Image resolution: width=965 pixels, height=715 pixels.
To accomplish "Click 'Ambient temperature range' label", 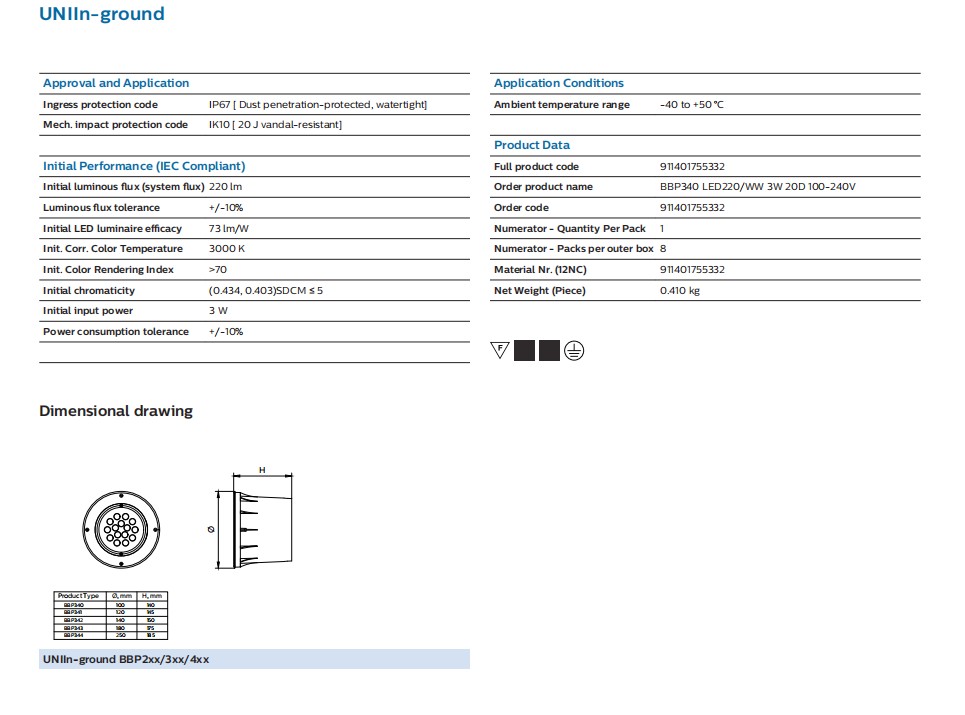I will pyautogui.click(x=562, y=105).
